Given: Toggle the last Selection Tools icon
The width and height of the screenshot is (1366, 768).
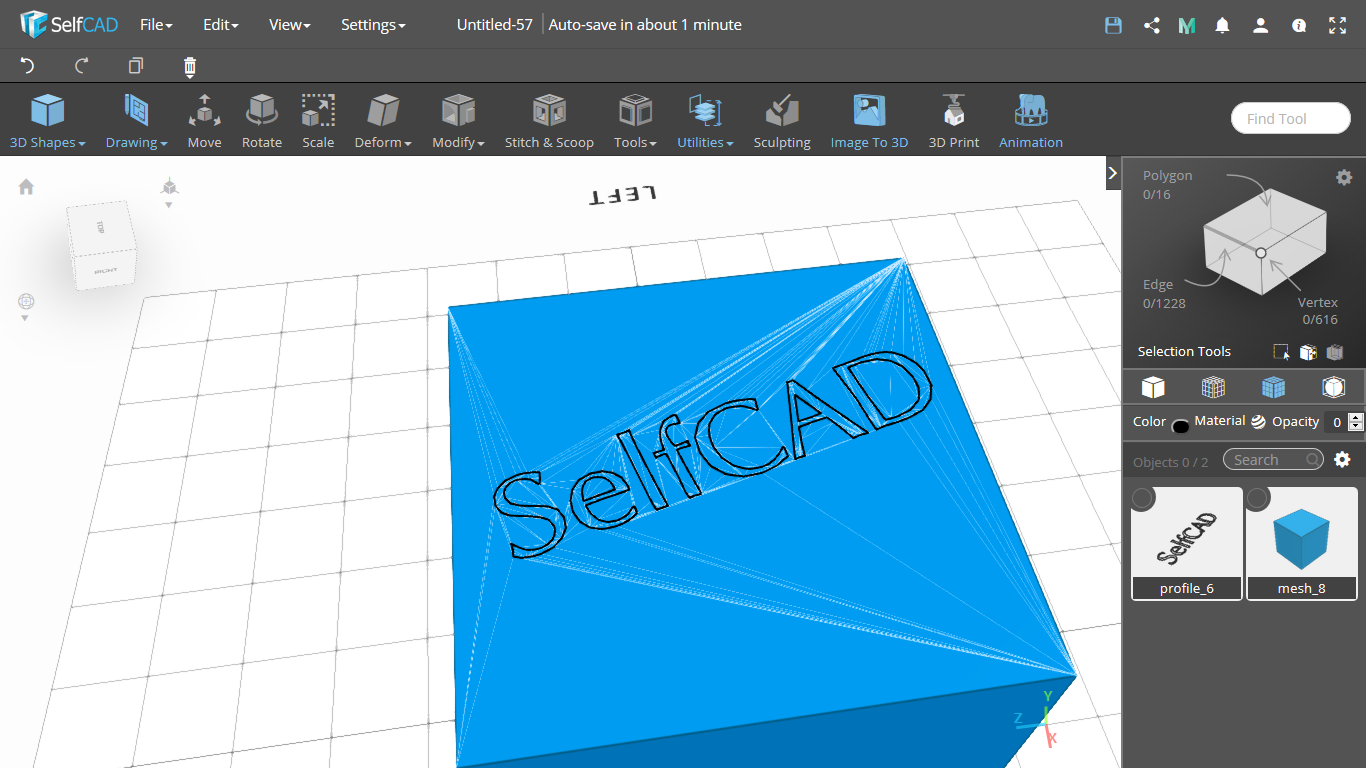Looking at the screenshot, I should [x=1334, y=352].
